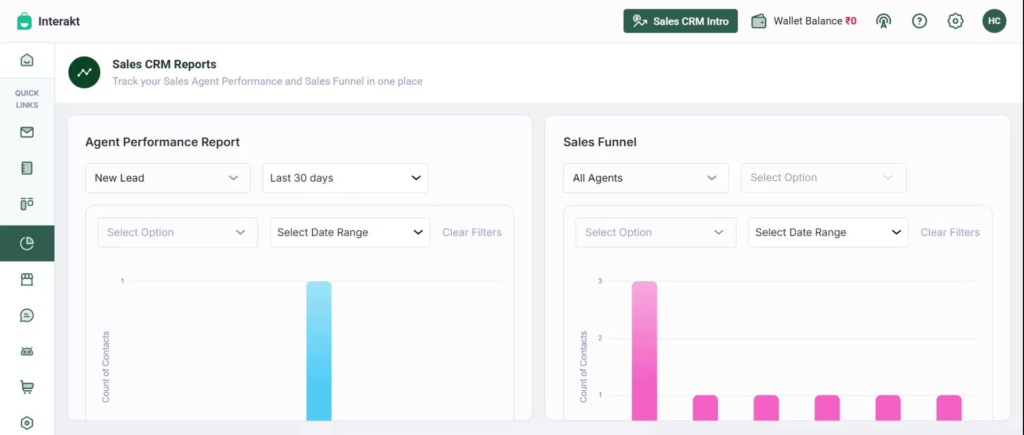Open the disabled Select Option dropdown beside All Agents

824,178
